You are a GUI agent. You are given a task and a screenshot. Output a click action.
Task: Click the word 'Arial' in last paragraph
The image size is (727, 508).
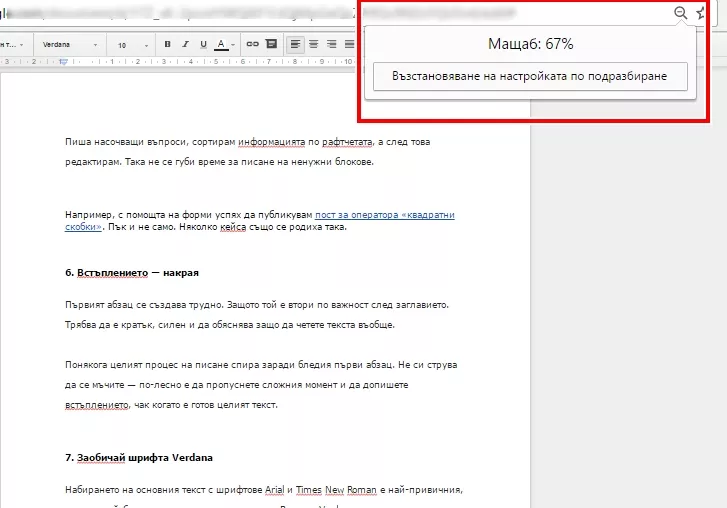pyautogui.click(x=274, y=489)
